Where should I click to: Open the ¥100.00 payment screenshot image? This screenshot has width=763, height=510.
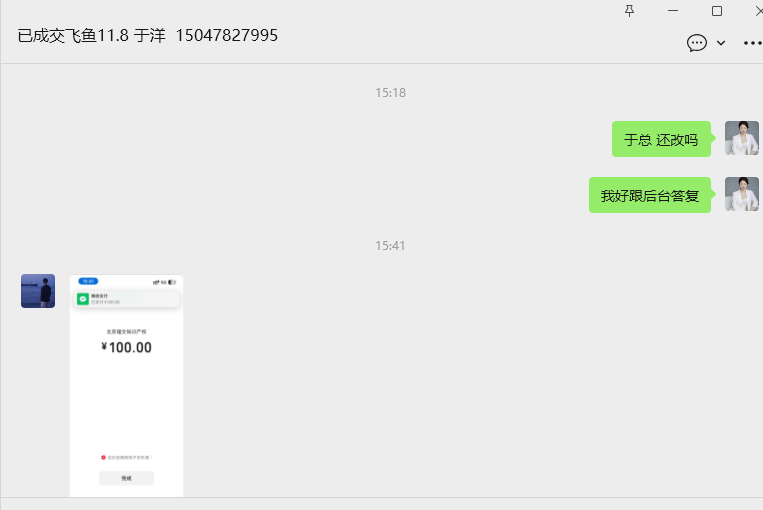point(127,385)
